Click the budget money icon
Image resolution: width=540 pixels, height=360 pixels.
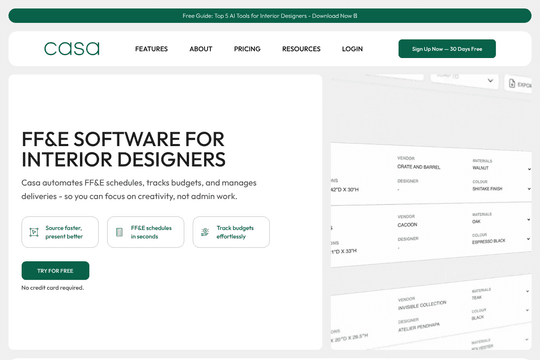point(205,232)
